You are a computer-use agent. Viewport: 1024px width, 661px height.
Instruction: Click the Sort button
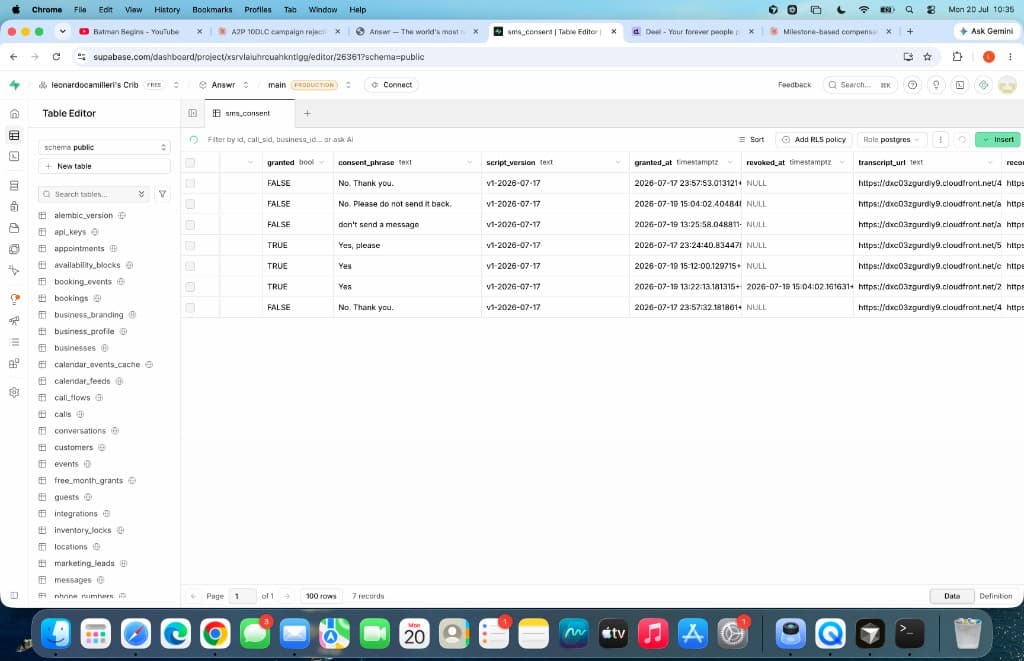[x=751, y=139]
